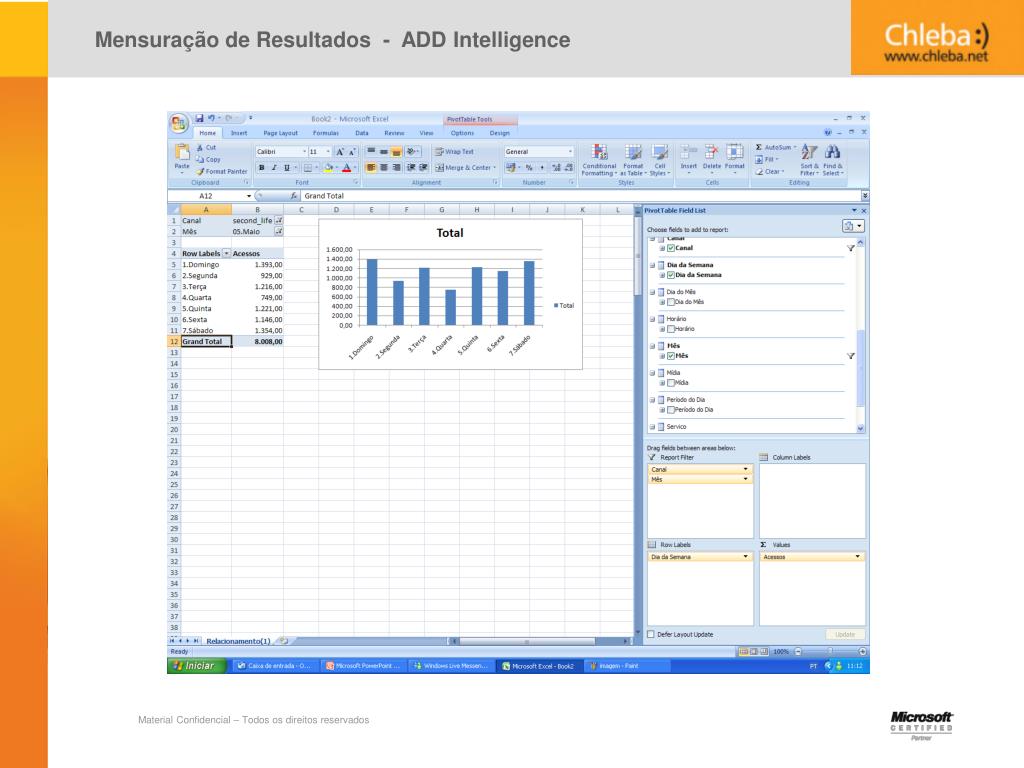Toggle underline formatting
This screenshot has height=768, width=1024.
pyautogui.click(x=286, y=168)
